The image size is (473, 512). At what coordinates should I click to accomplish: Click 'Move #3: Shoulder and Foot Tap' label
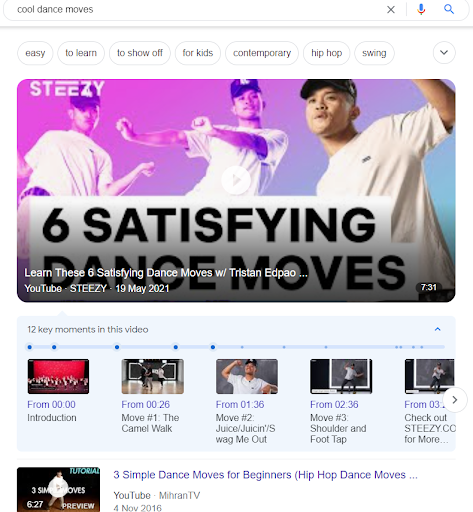[x=338, y=428]
